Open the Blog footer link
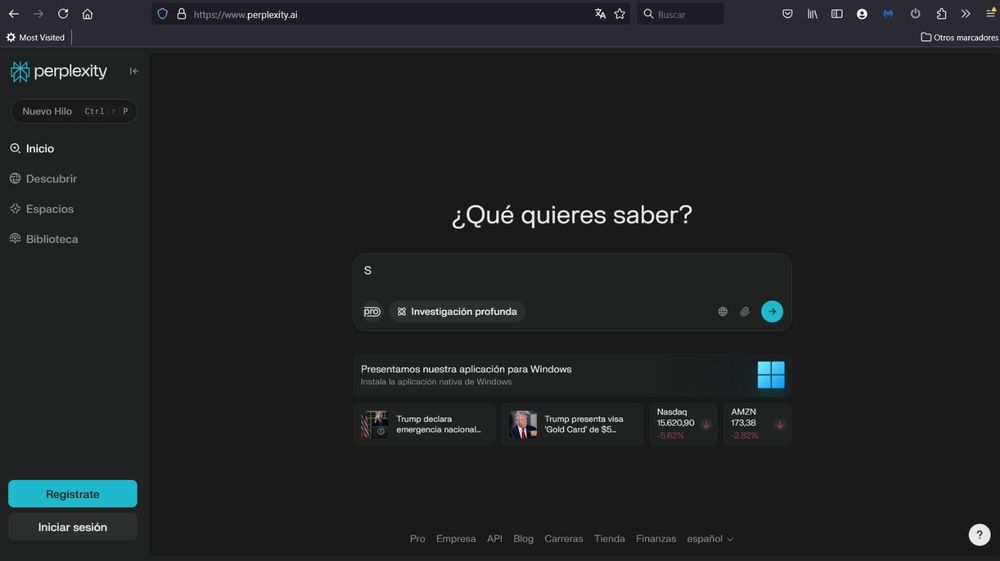This screenshot has height=561, width=1000. click(x=523, y=539)
